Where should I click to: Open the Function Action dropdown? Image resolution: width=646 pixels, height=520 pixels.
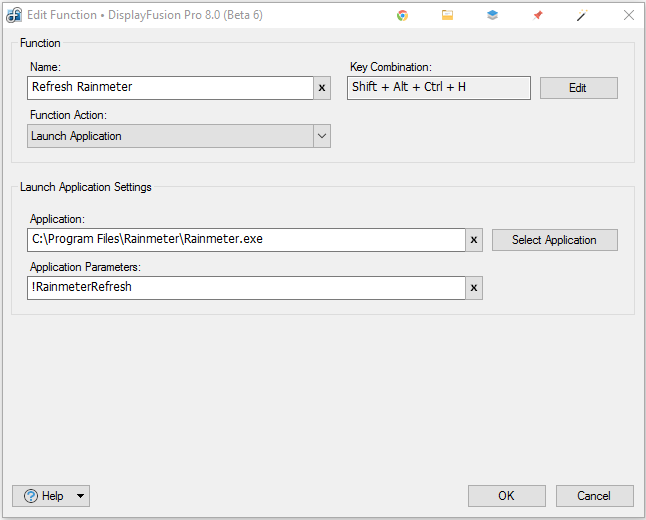click(x=321, y=136)
